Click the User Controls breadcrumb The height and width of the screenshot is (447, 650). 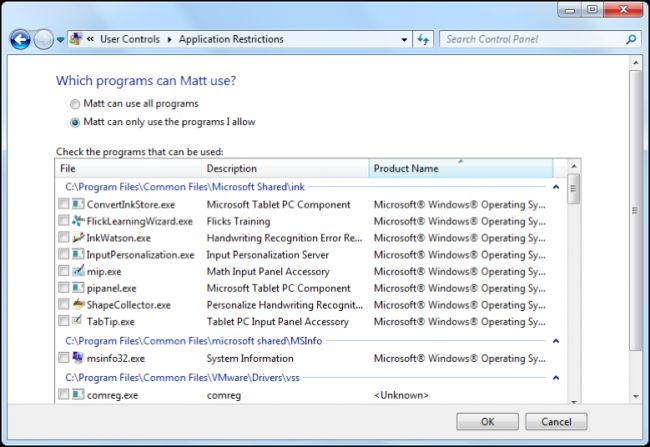pos(130,39)
